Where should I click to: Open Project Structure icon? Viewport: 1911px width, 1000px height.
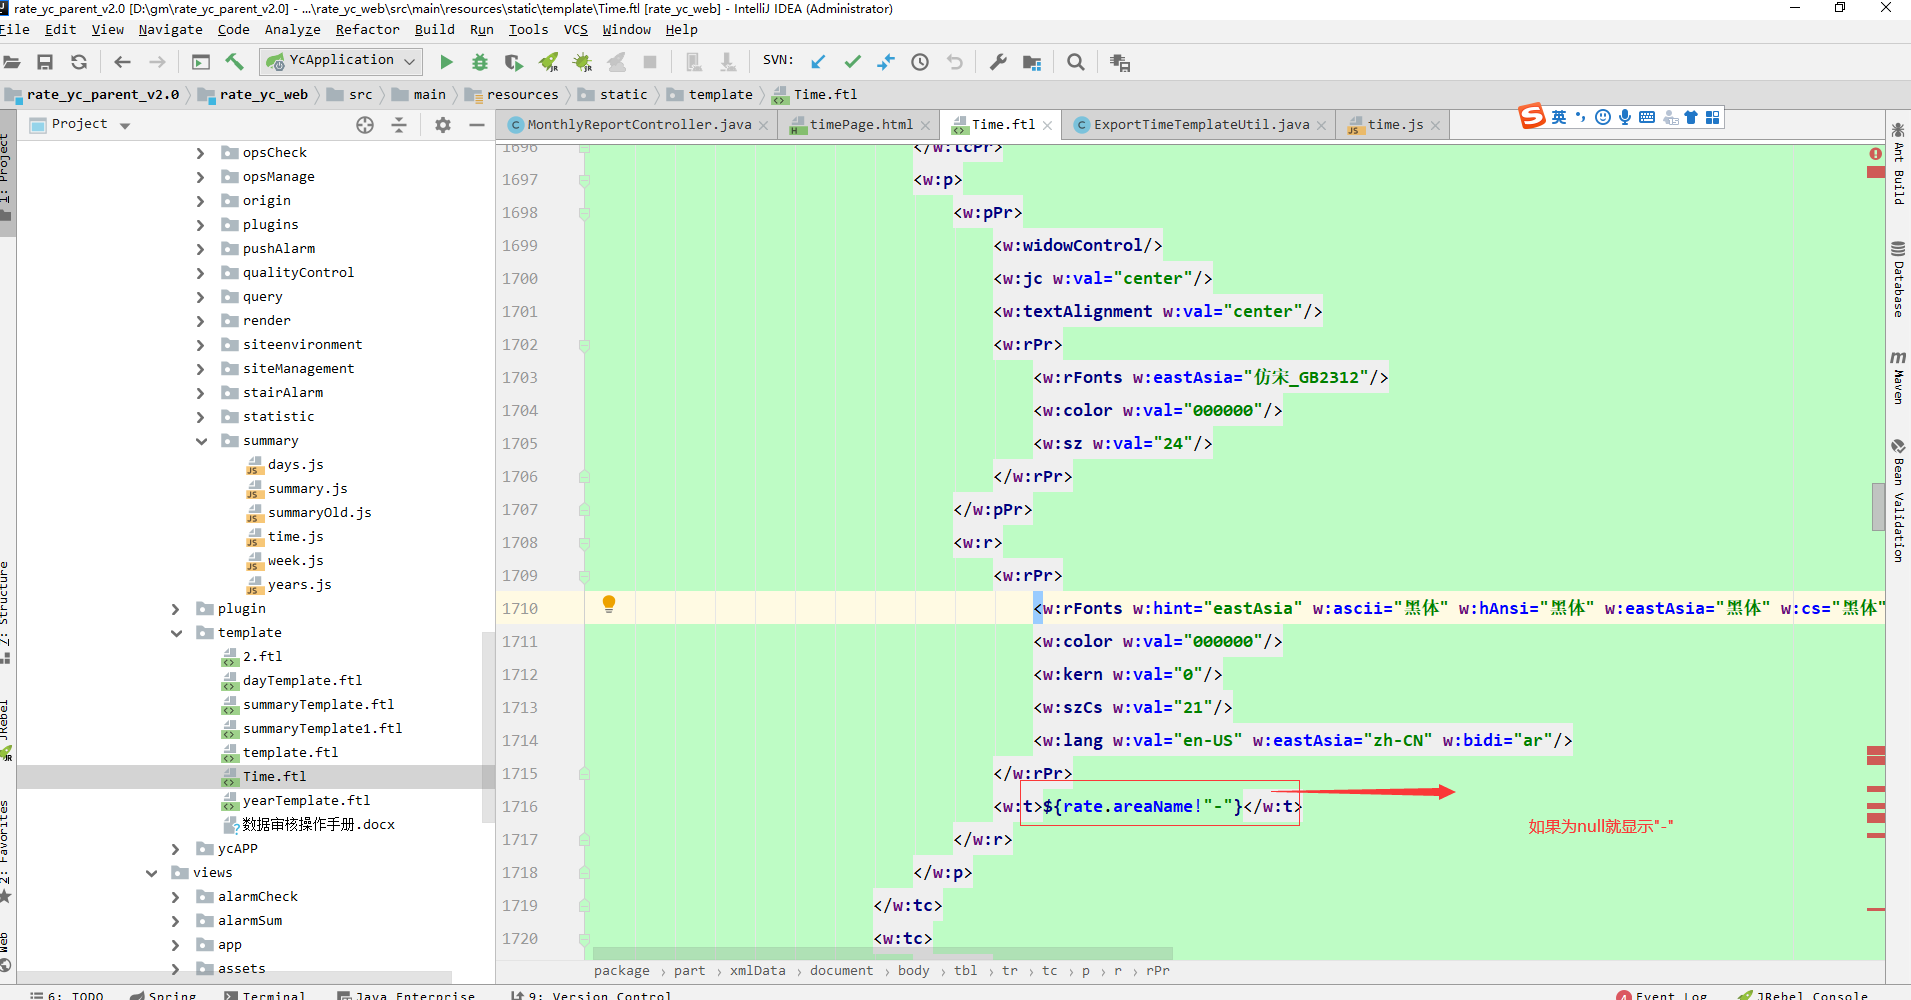(1032, 62)
